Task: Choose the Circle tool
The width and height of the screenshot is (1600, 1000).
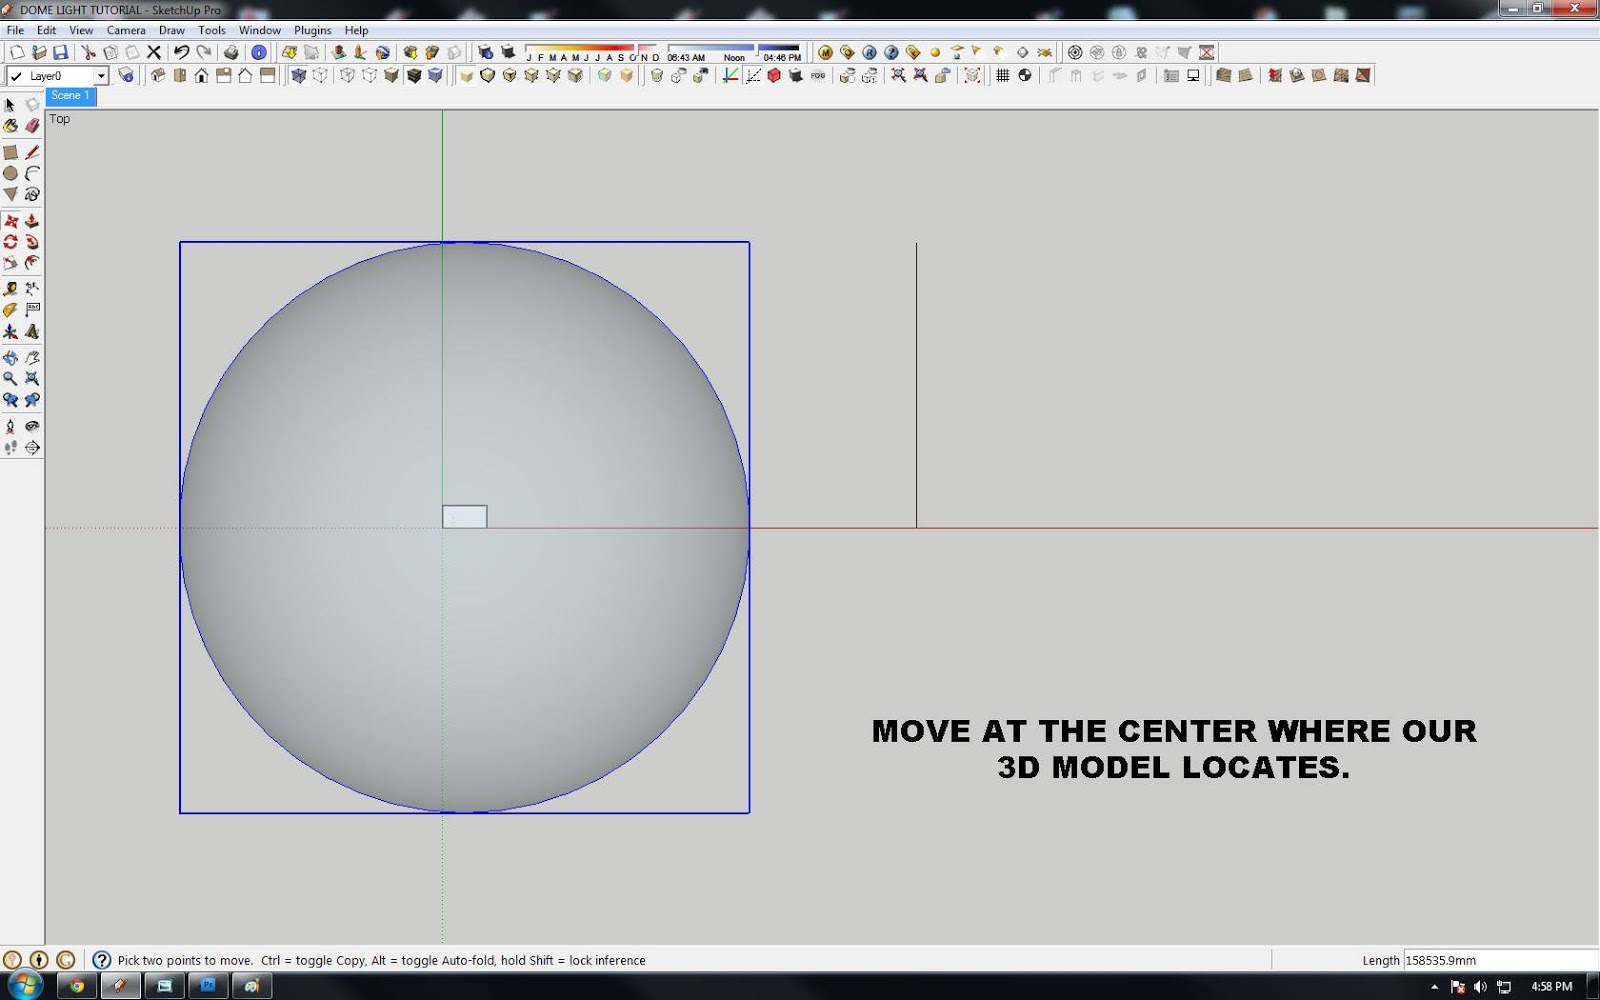Action: pos(11,173)
